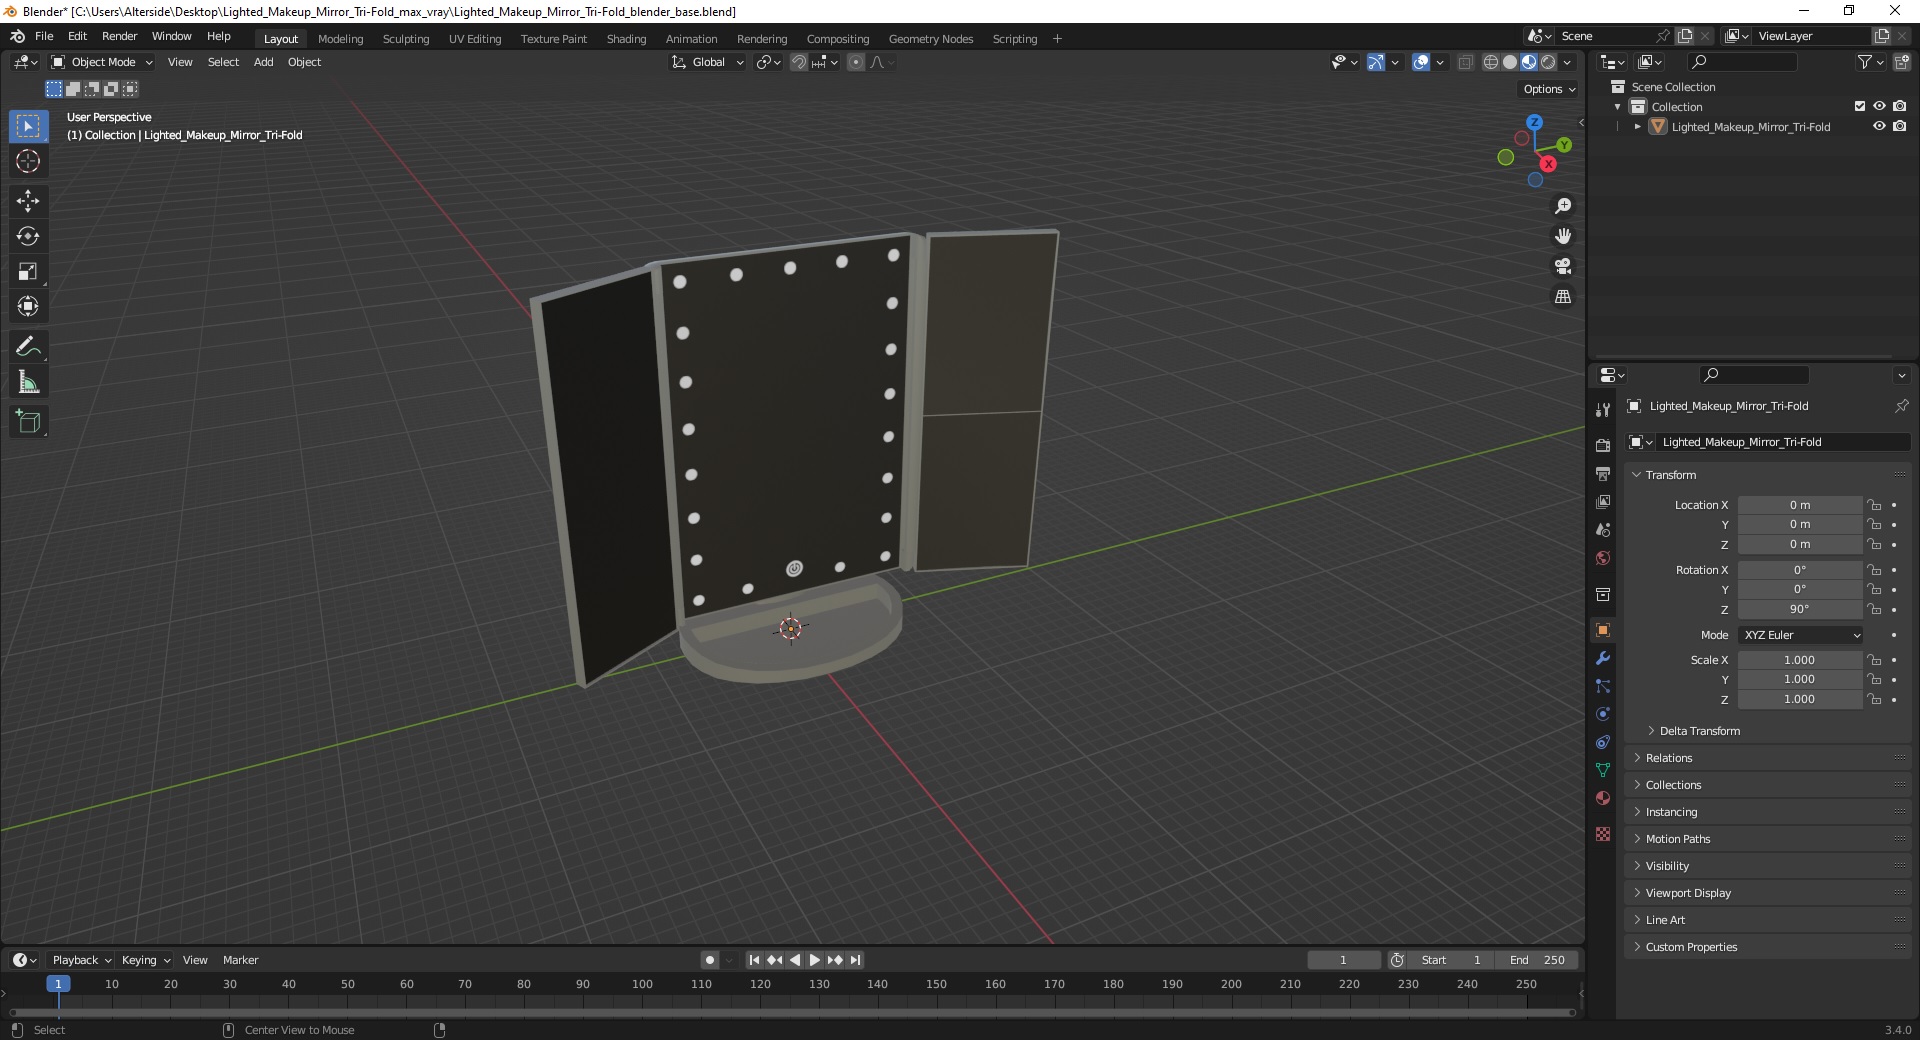1920x1040 pixels.
Task: Toggle Lock Scale Y
Action: tap(1874, 679)
